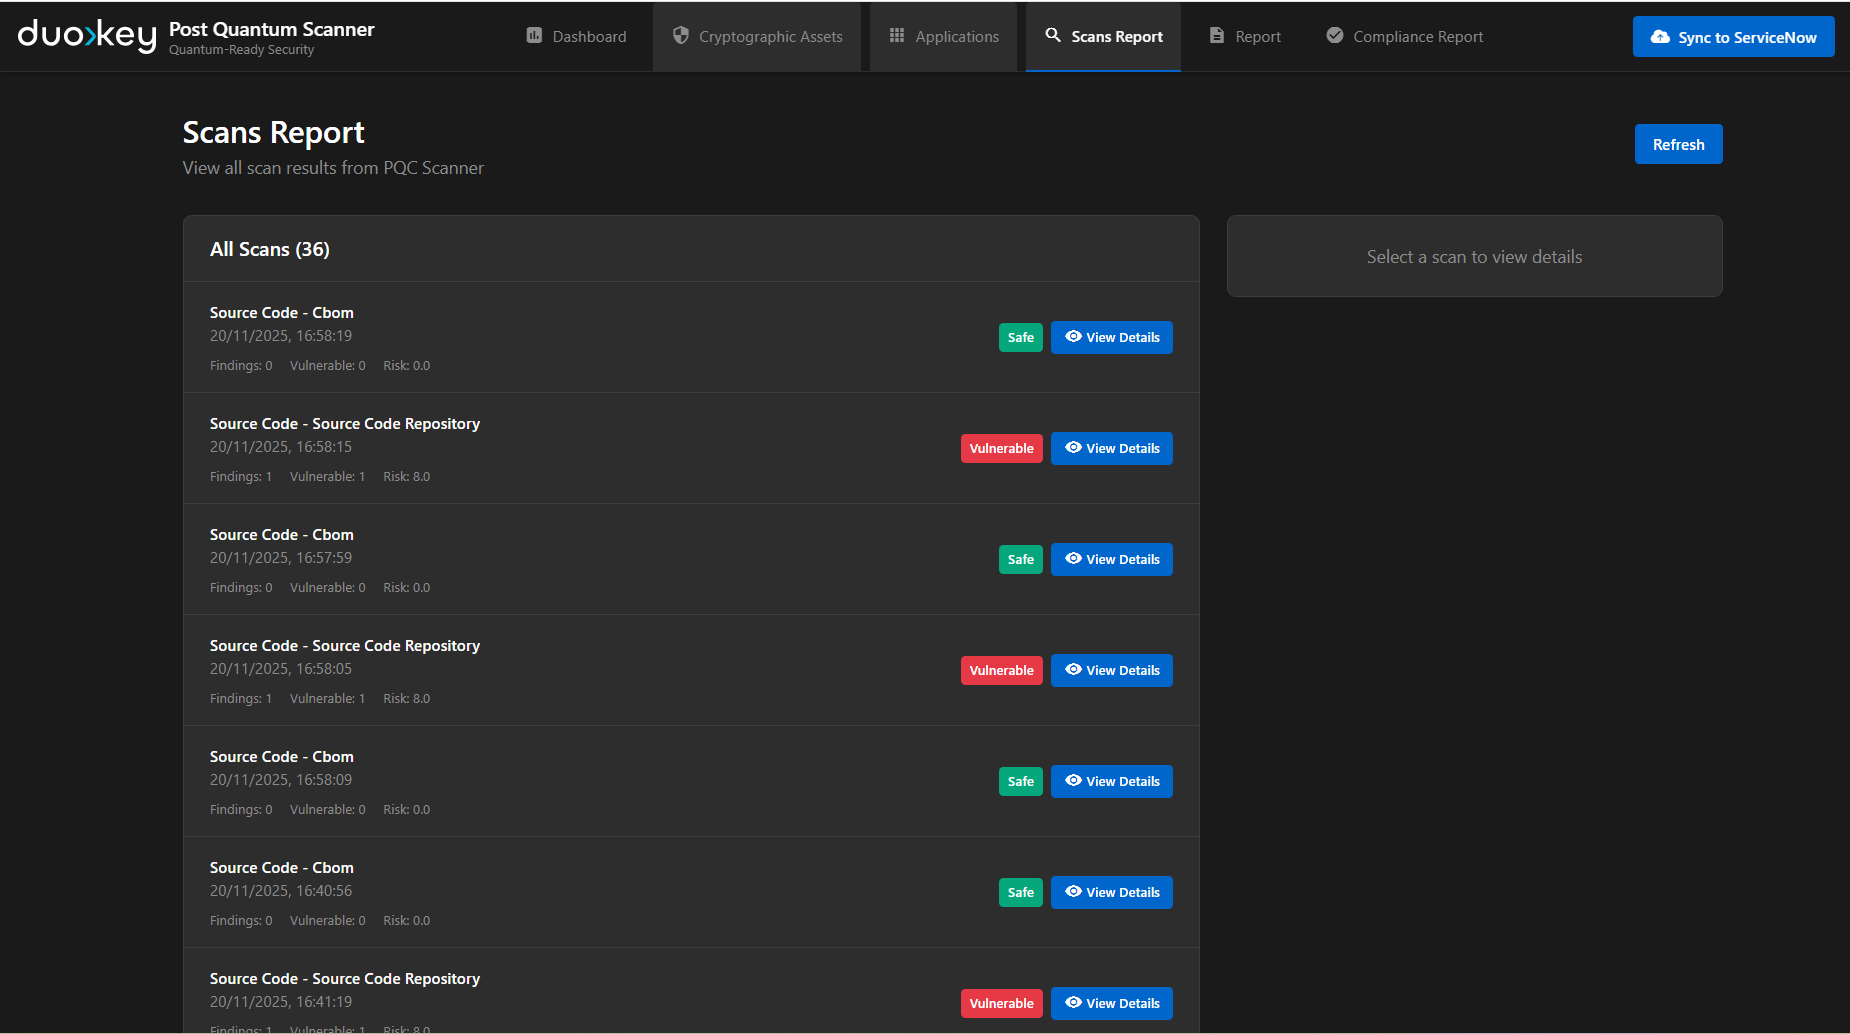Click the cloud upload icon in Sync button

point(1660,37)
